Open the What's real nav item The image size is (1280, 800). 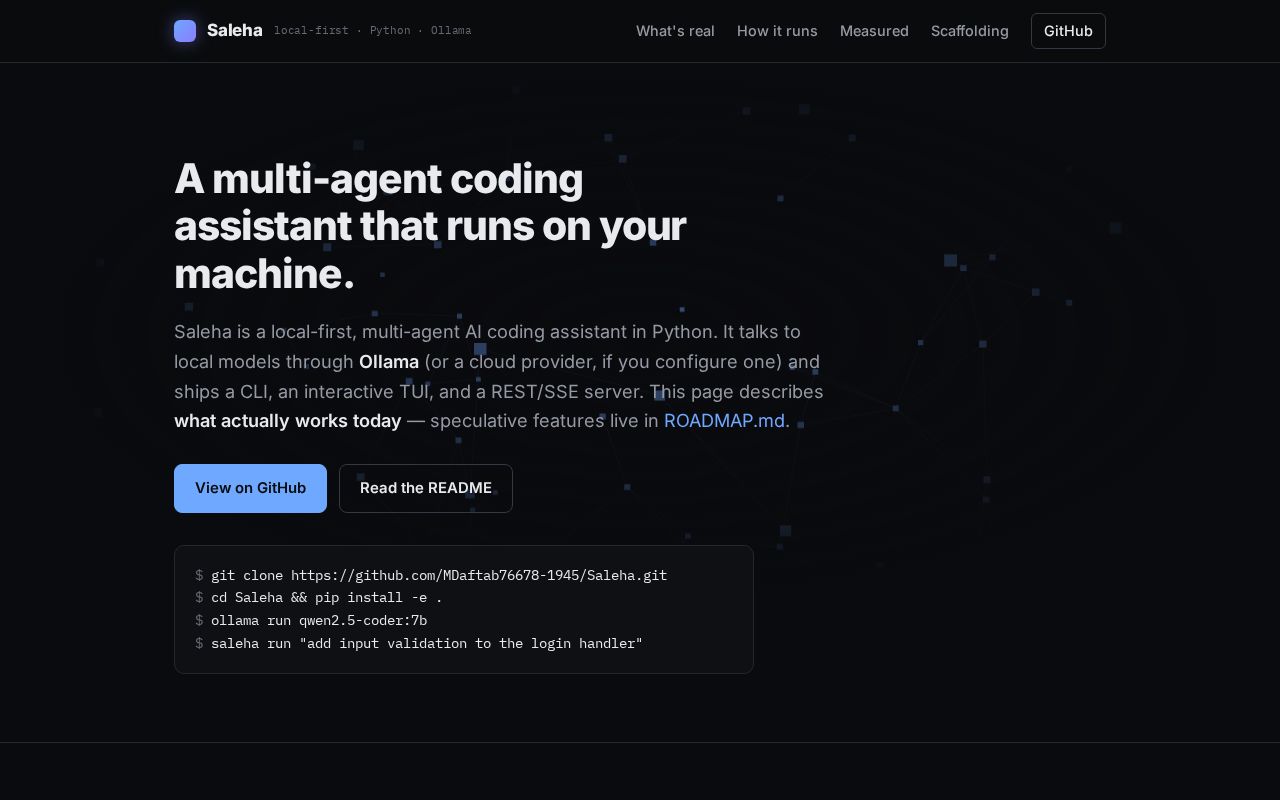[675, 31]
